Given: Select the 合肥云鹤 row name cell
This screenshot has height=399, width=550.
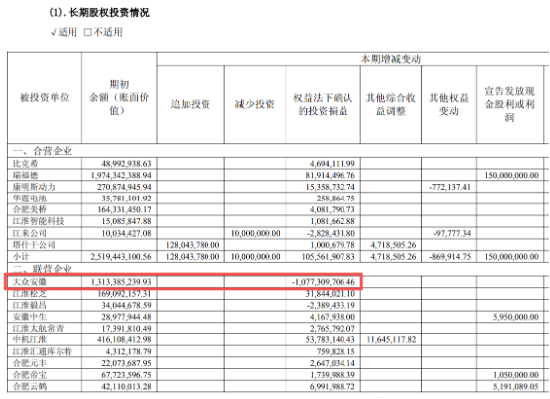Looking at the screenshot, I should (30, 386).
